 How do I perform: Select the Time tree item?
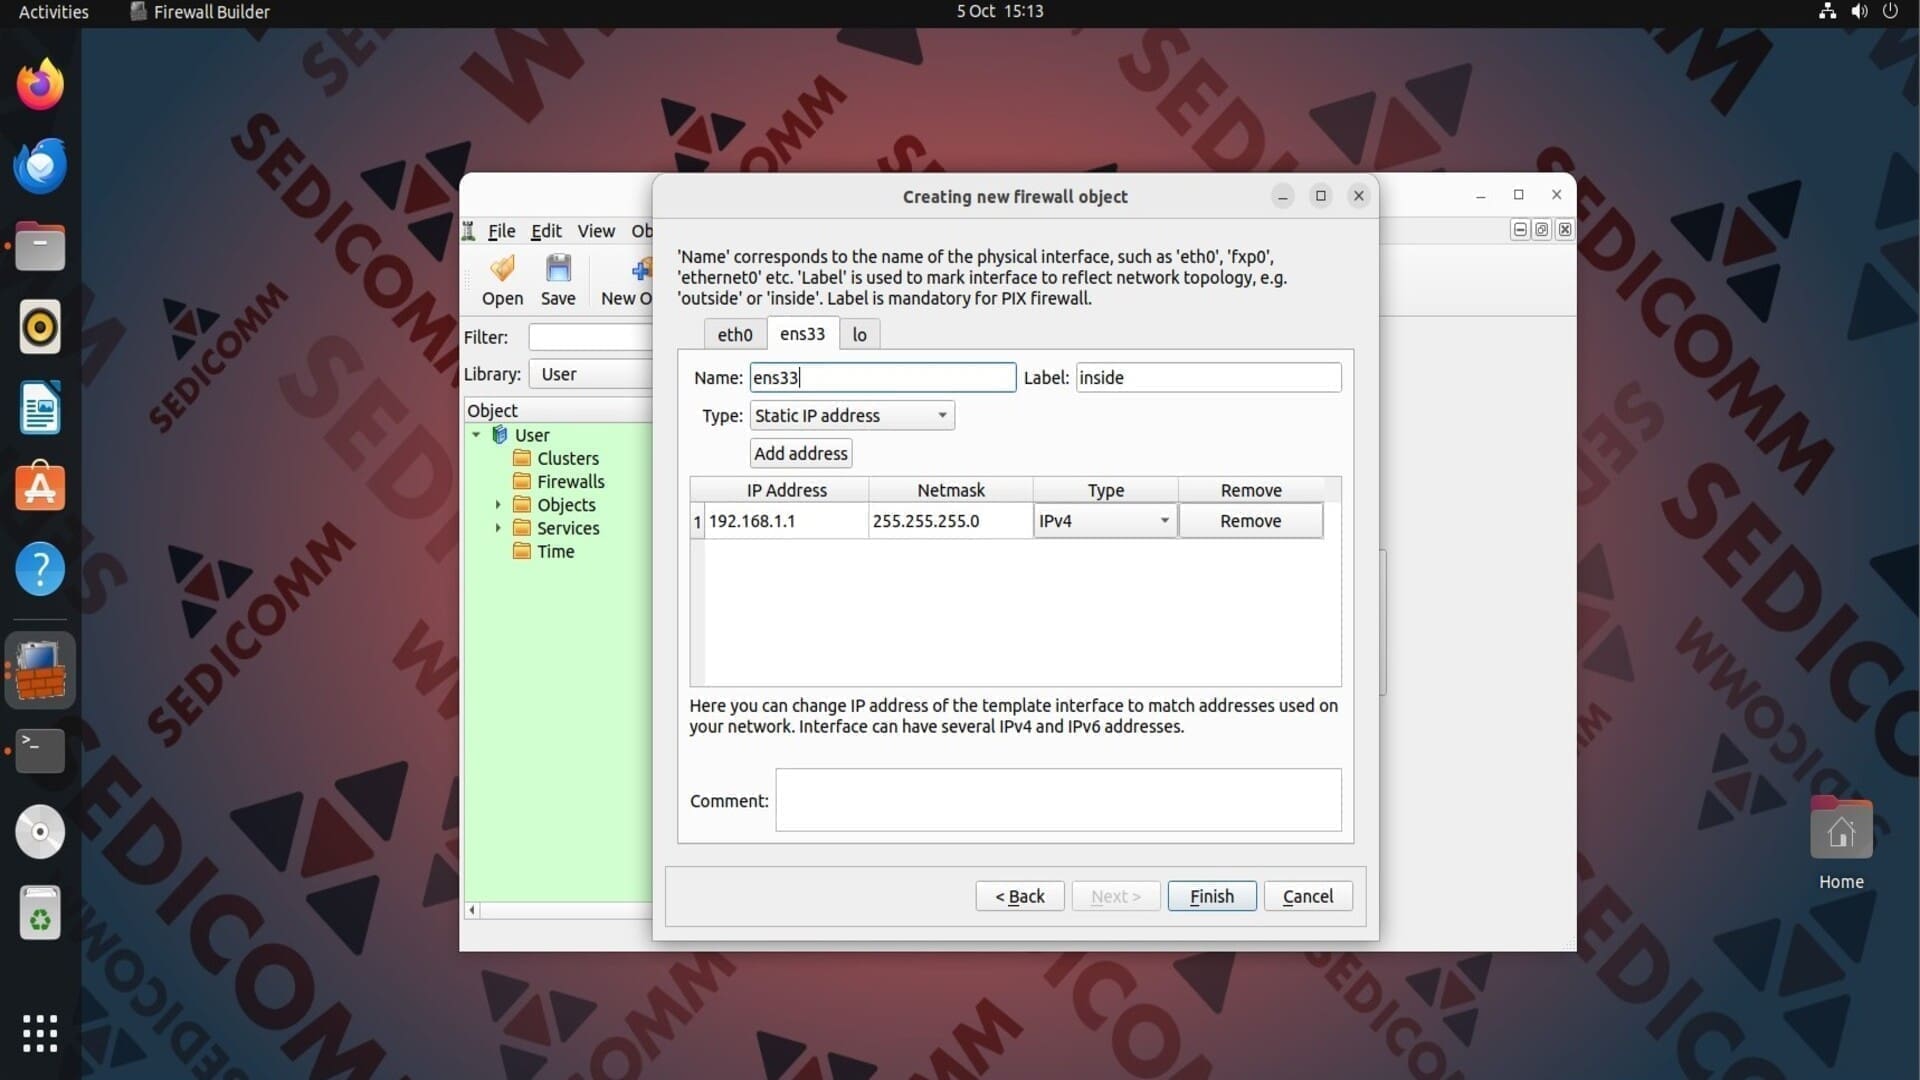pyautogui.click(x=556, y=551)
